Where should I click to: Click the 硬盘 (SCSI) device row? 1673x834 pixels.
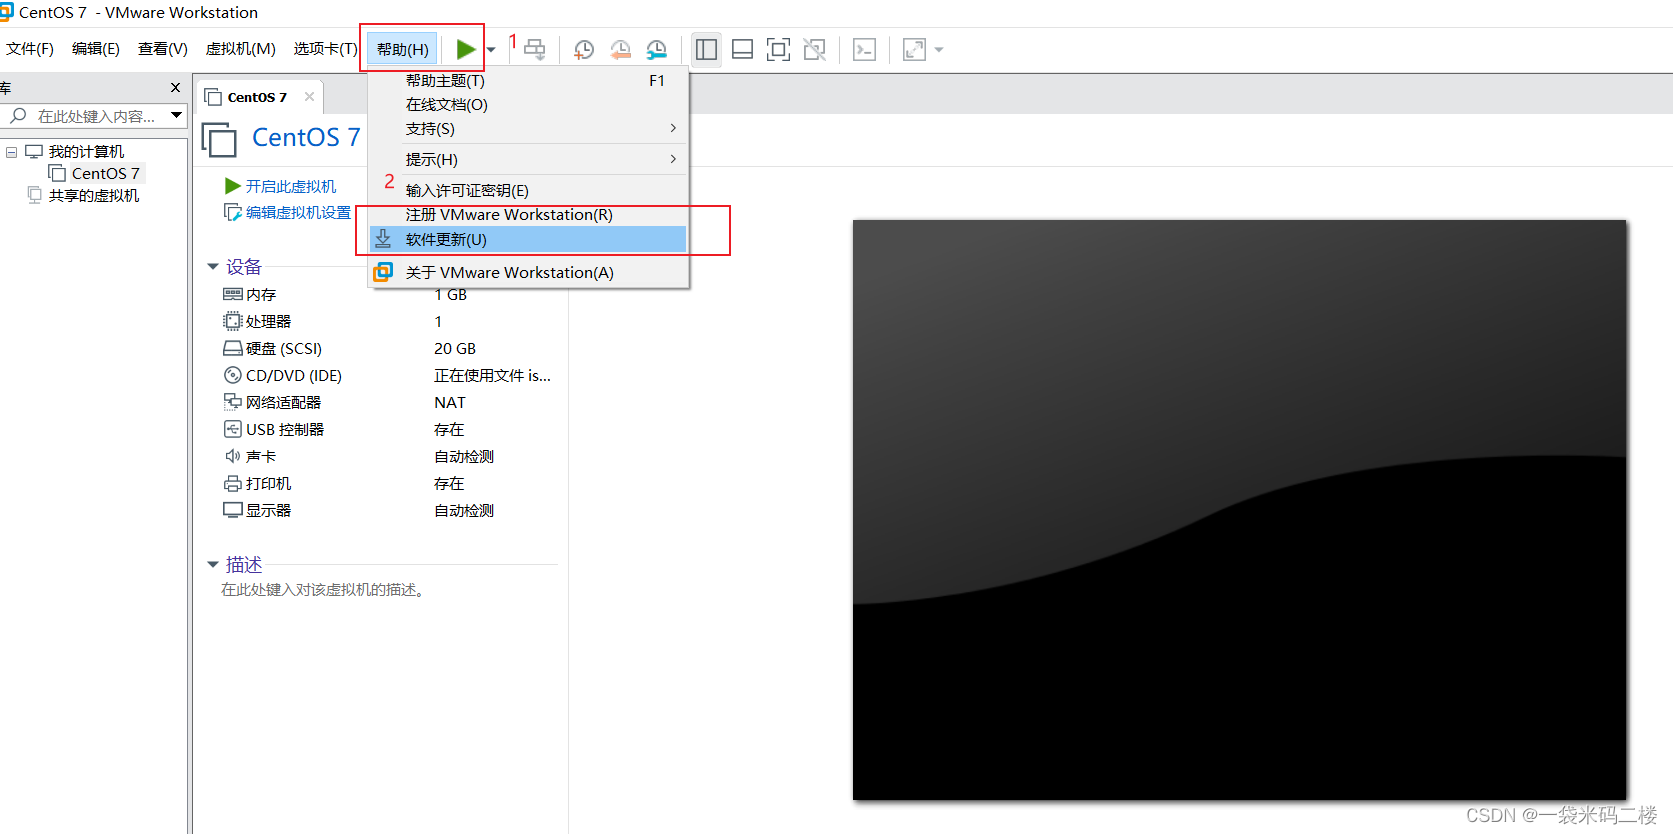click(x=388, y=349)
